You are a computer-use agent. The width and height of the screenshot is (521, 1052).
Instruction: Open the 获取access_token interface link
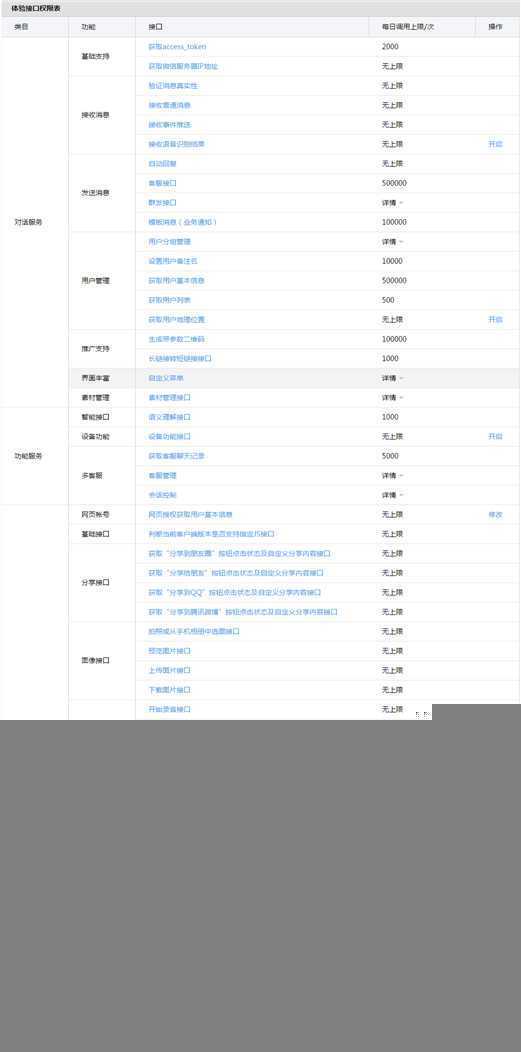pyautogui.click(x=177, y=47)
